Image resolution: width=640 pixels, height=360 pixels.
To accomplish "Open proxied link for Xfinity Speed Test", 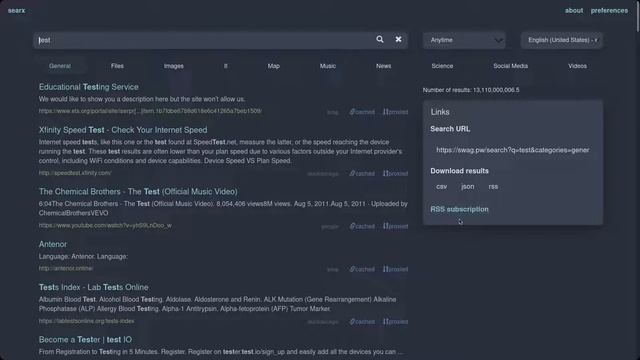I will tap(396, 173).
